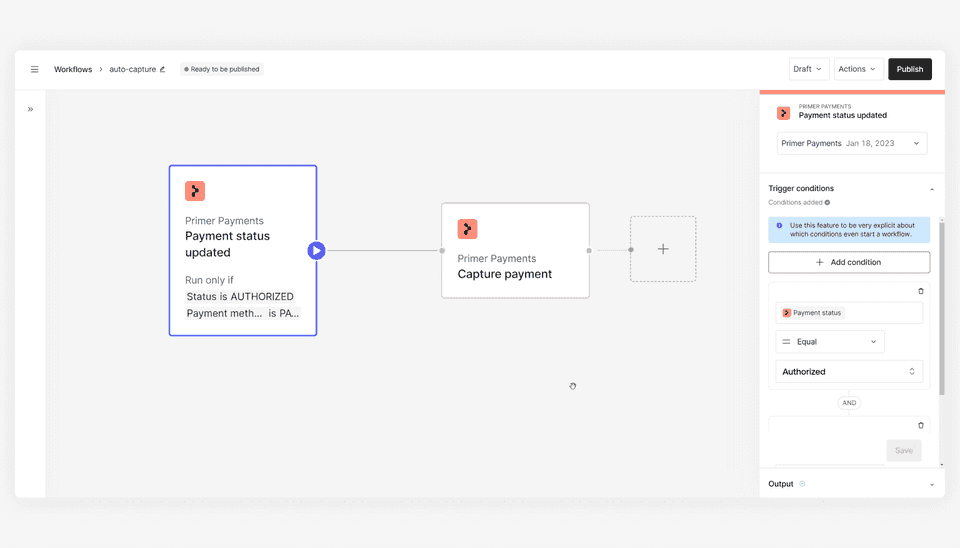Select the Payment status updated trigger card

(243, 250)
